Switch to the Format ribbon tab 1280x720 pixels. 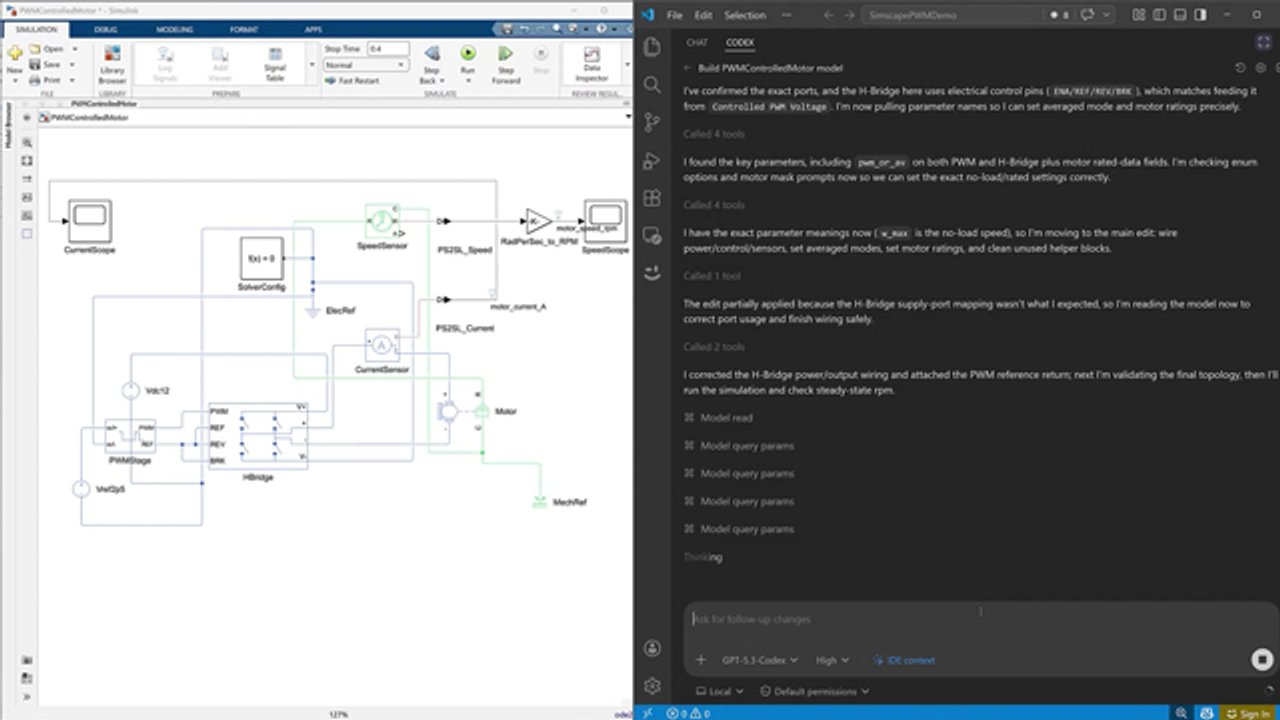243,30
